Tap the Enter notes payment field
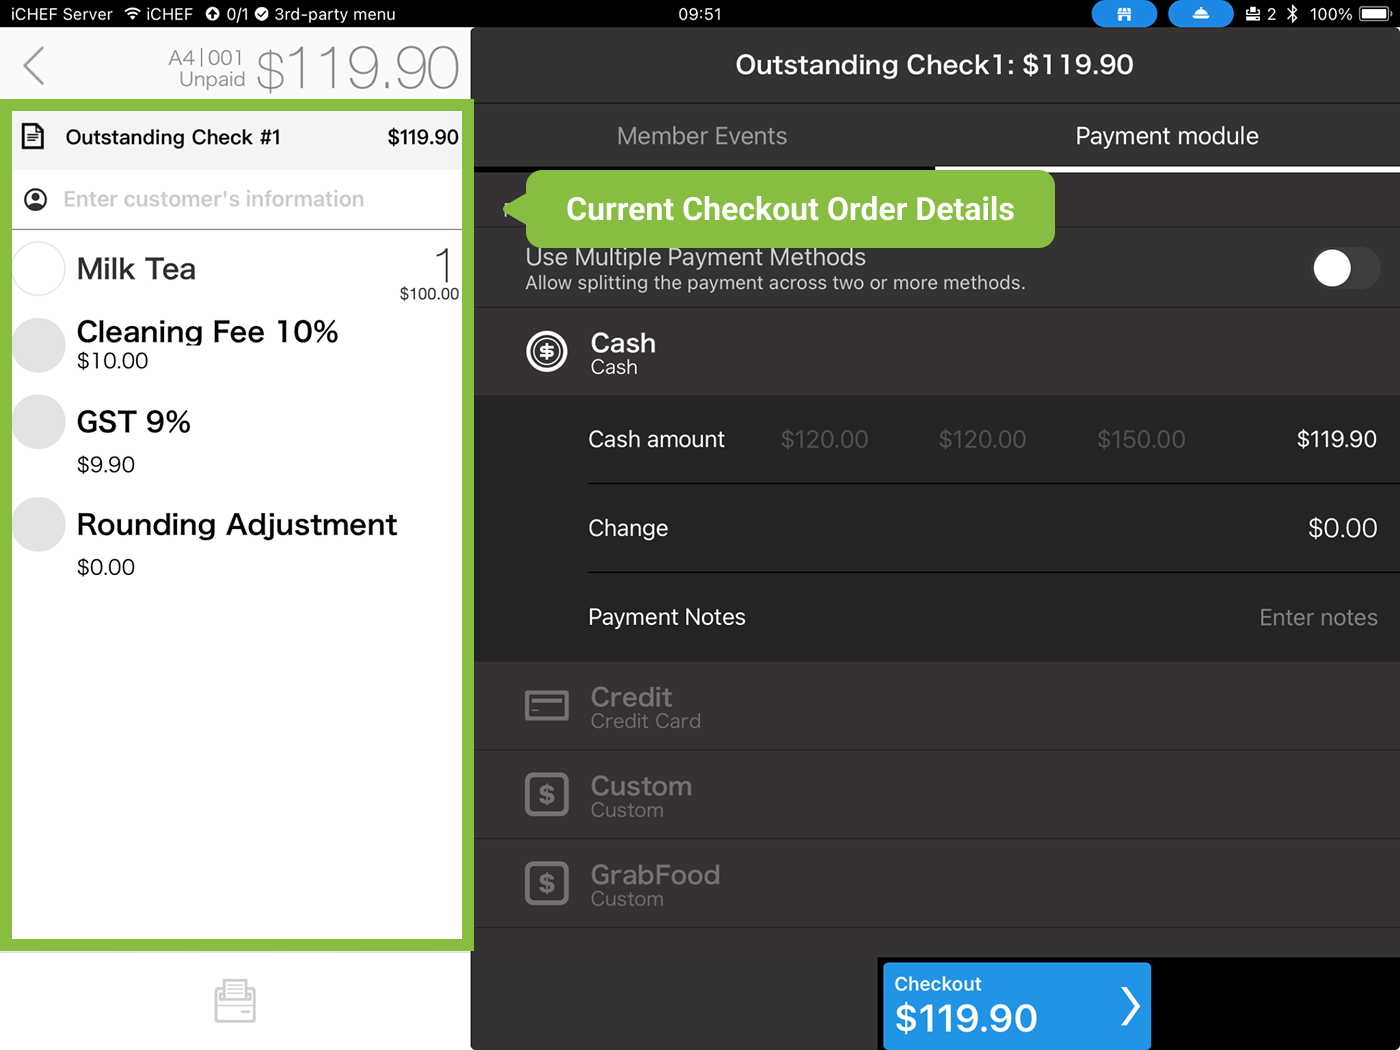The height and width of the screenshot is (1050, 1400). (1317, 618)
